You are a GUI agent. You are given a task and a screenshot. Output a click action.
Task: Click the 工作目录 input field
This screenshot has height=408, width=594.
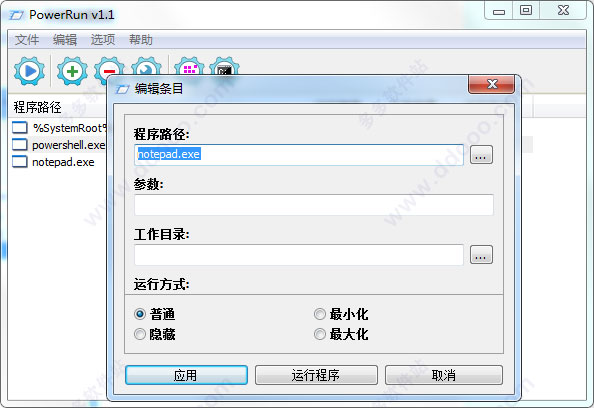click(299, 255)
